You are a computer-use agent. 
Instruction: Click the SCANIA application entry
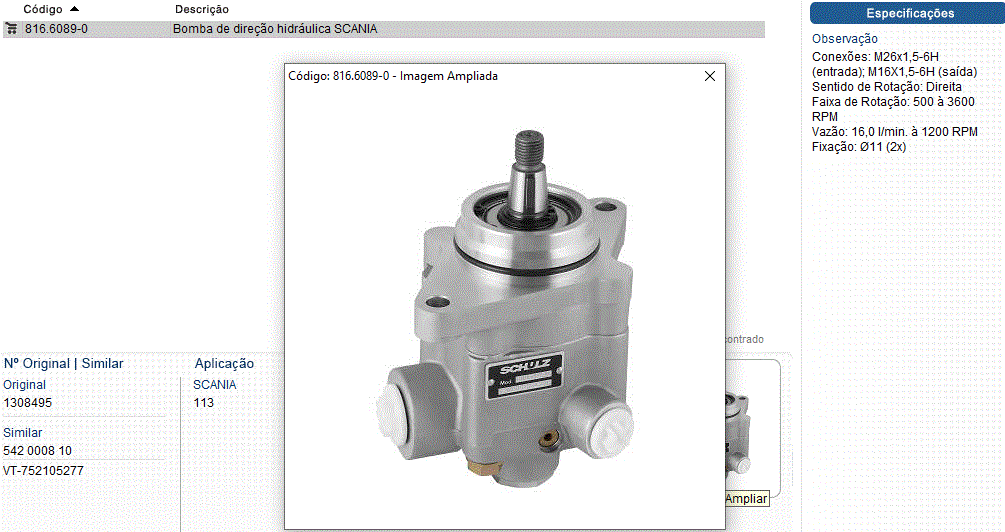pos(214,384)
